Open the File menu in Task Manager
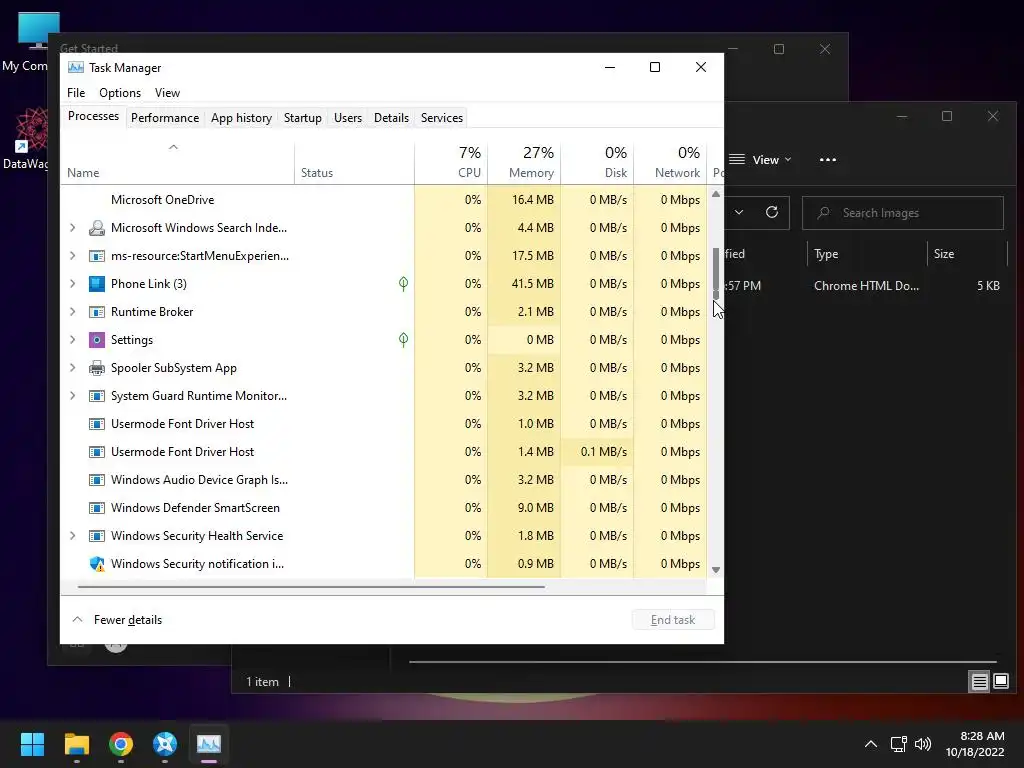 click(76, 93)
